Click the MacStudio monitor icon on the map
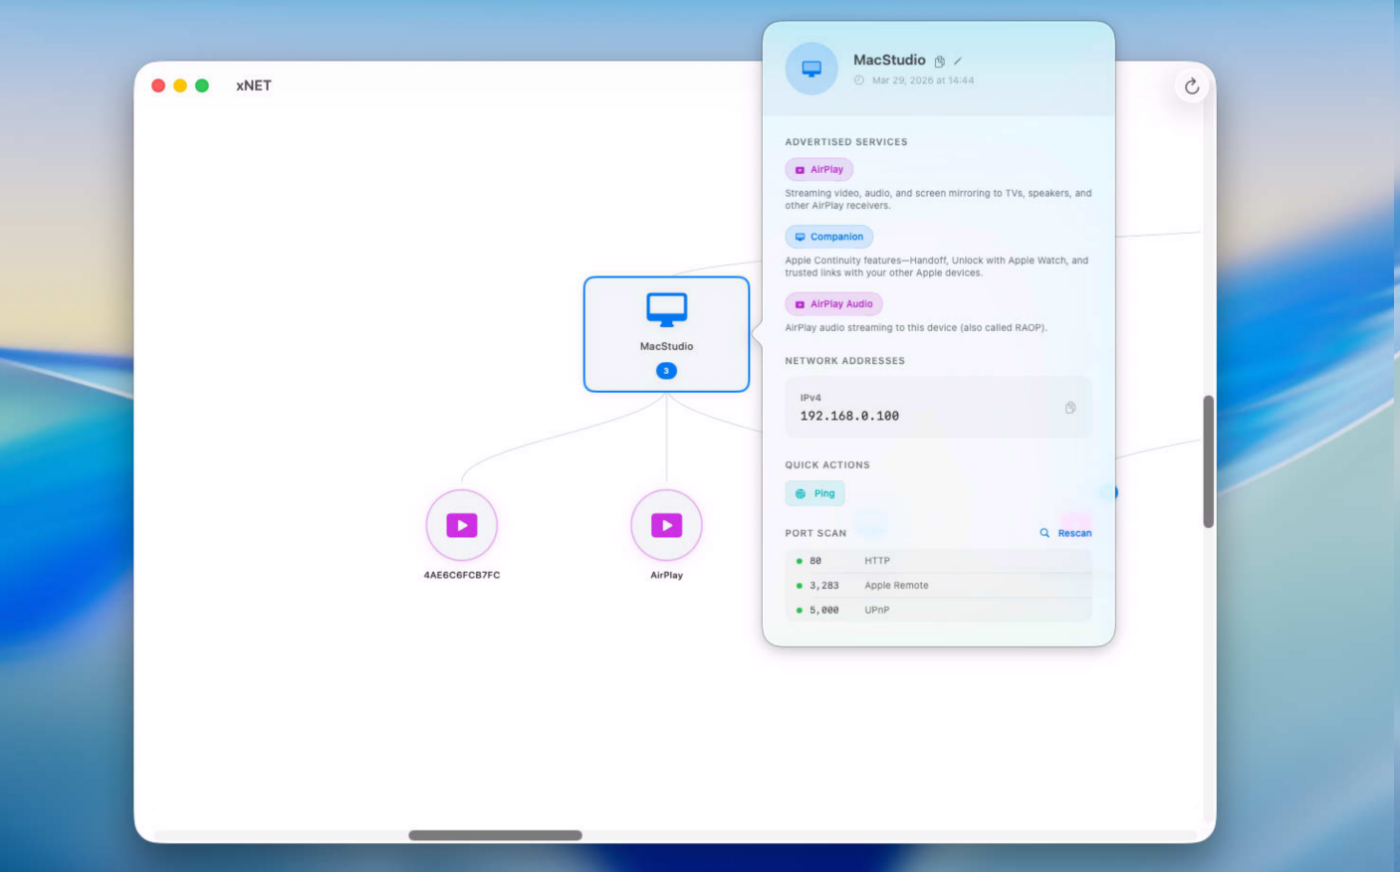Screen dimensions: 1400x872 click(666, 310)
